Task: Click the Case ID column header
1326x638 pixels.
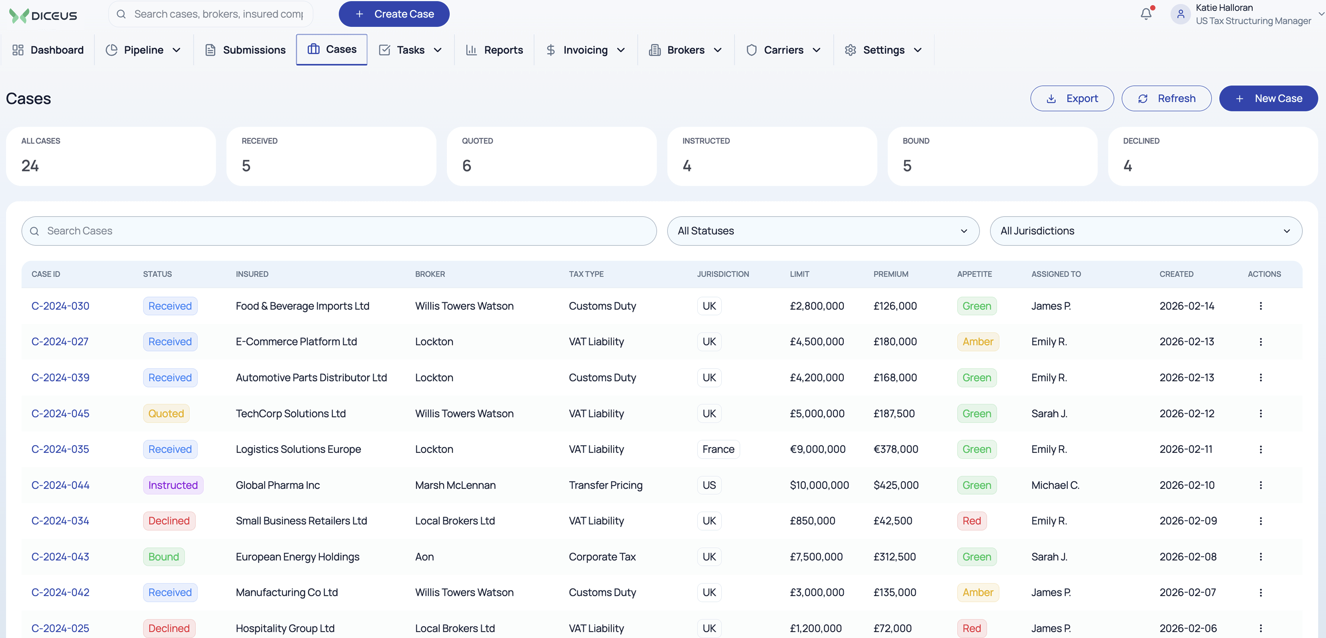Action: coord(46,274)
